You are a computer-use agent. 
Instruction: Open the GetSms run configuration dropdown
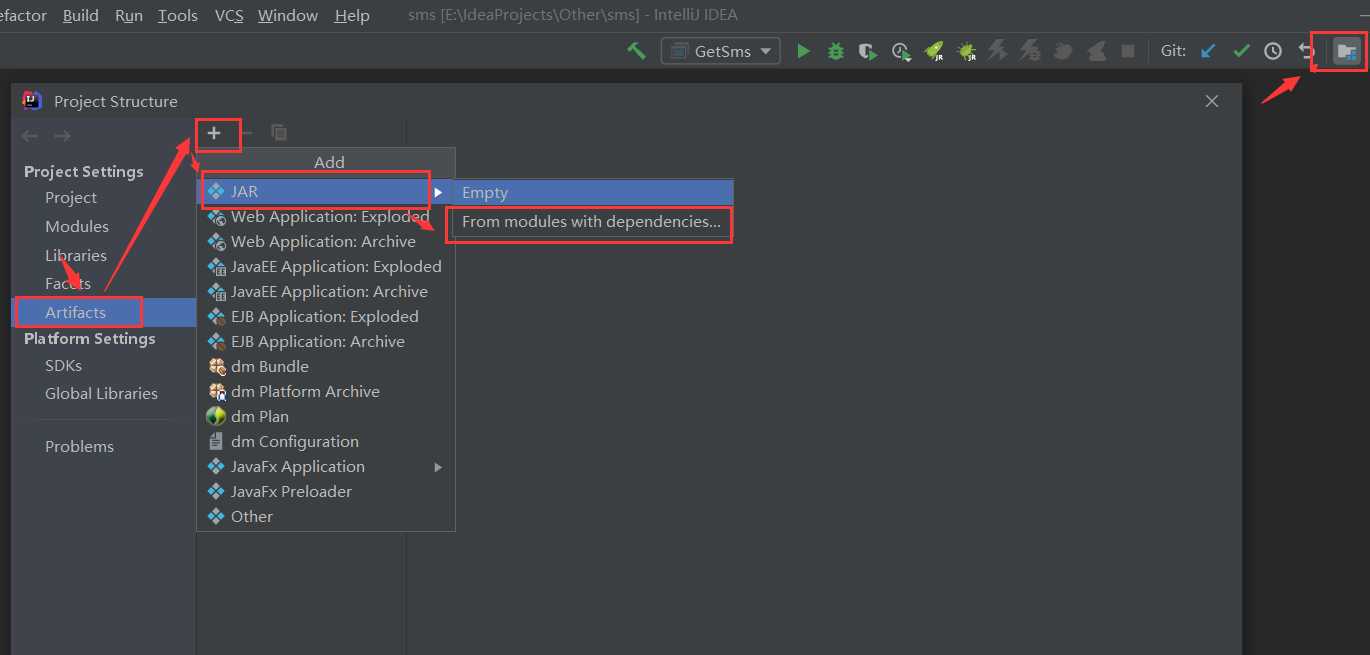tap(720, 51)
